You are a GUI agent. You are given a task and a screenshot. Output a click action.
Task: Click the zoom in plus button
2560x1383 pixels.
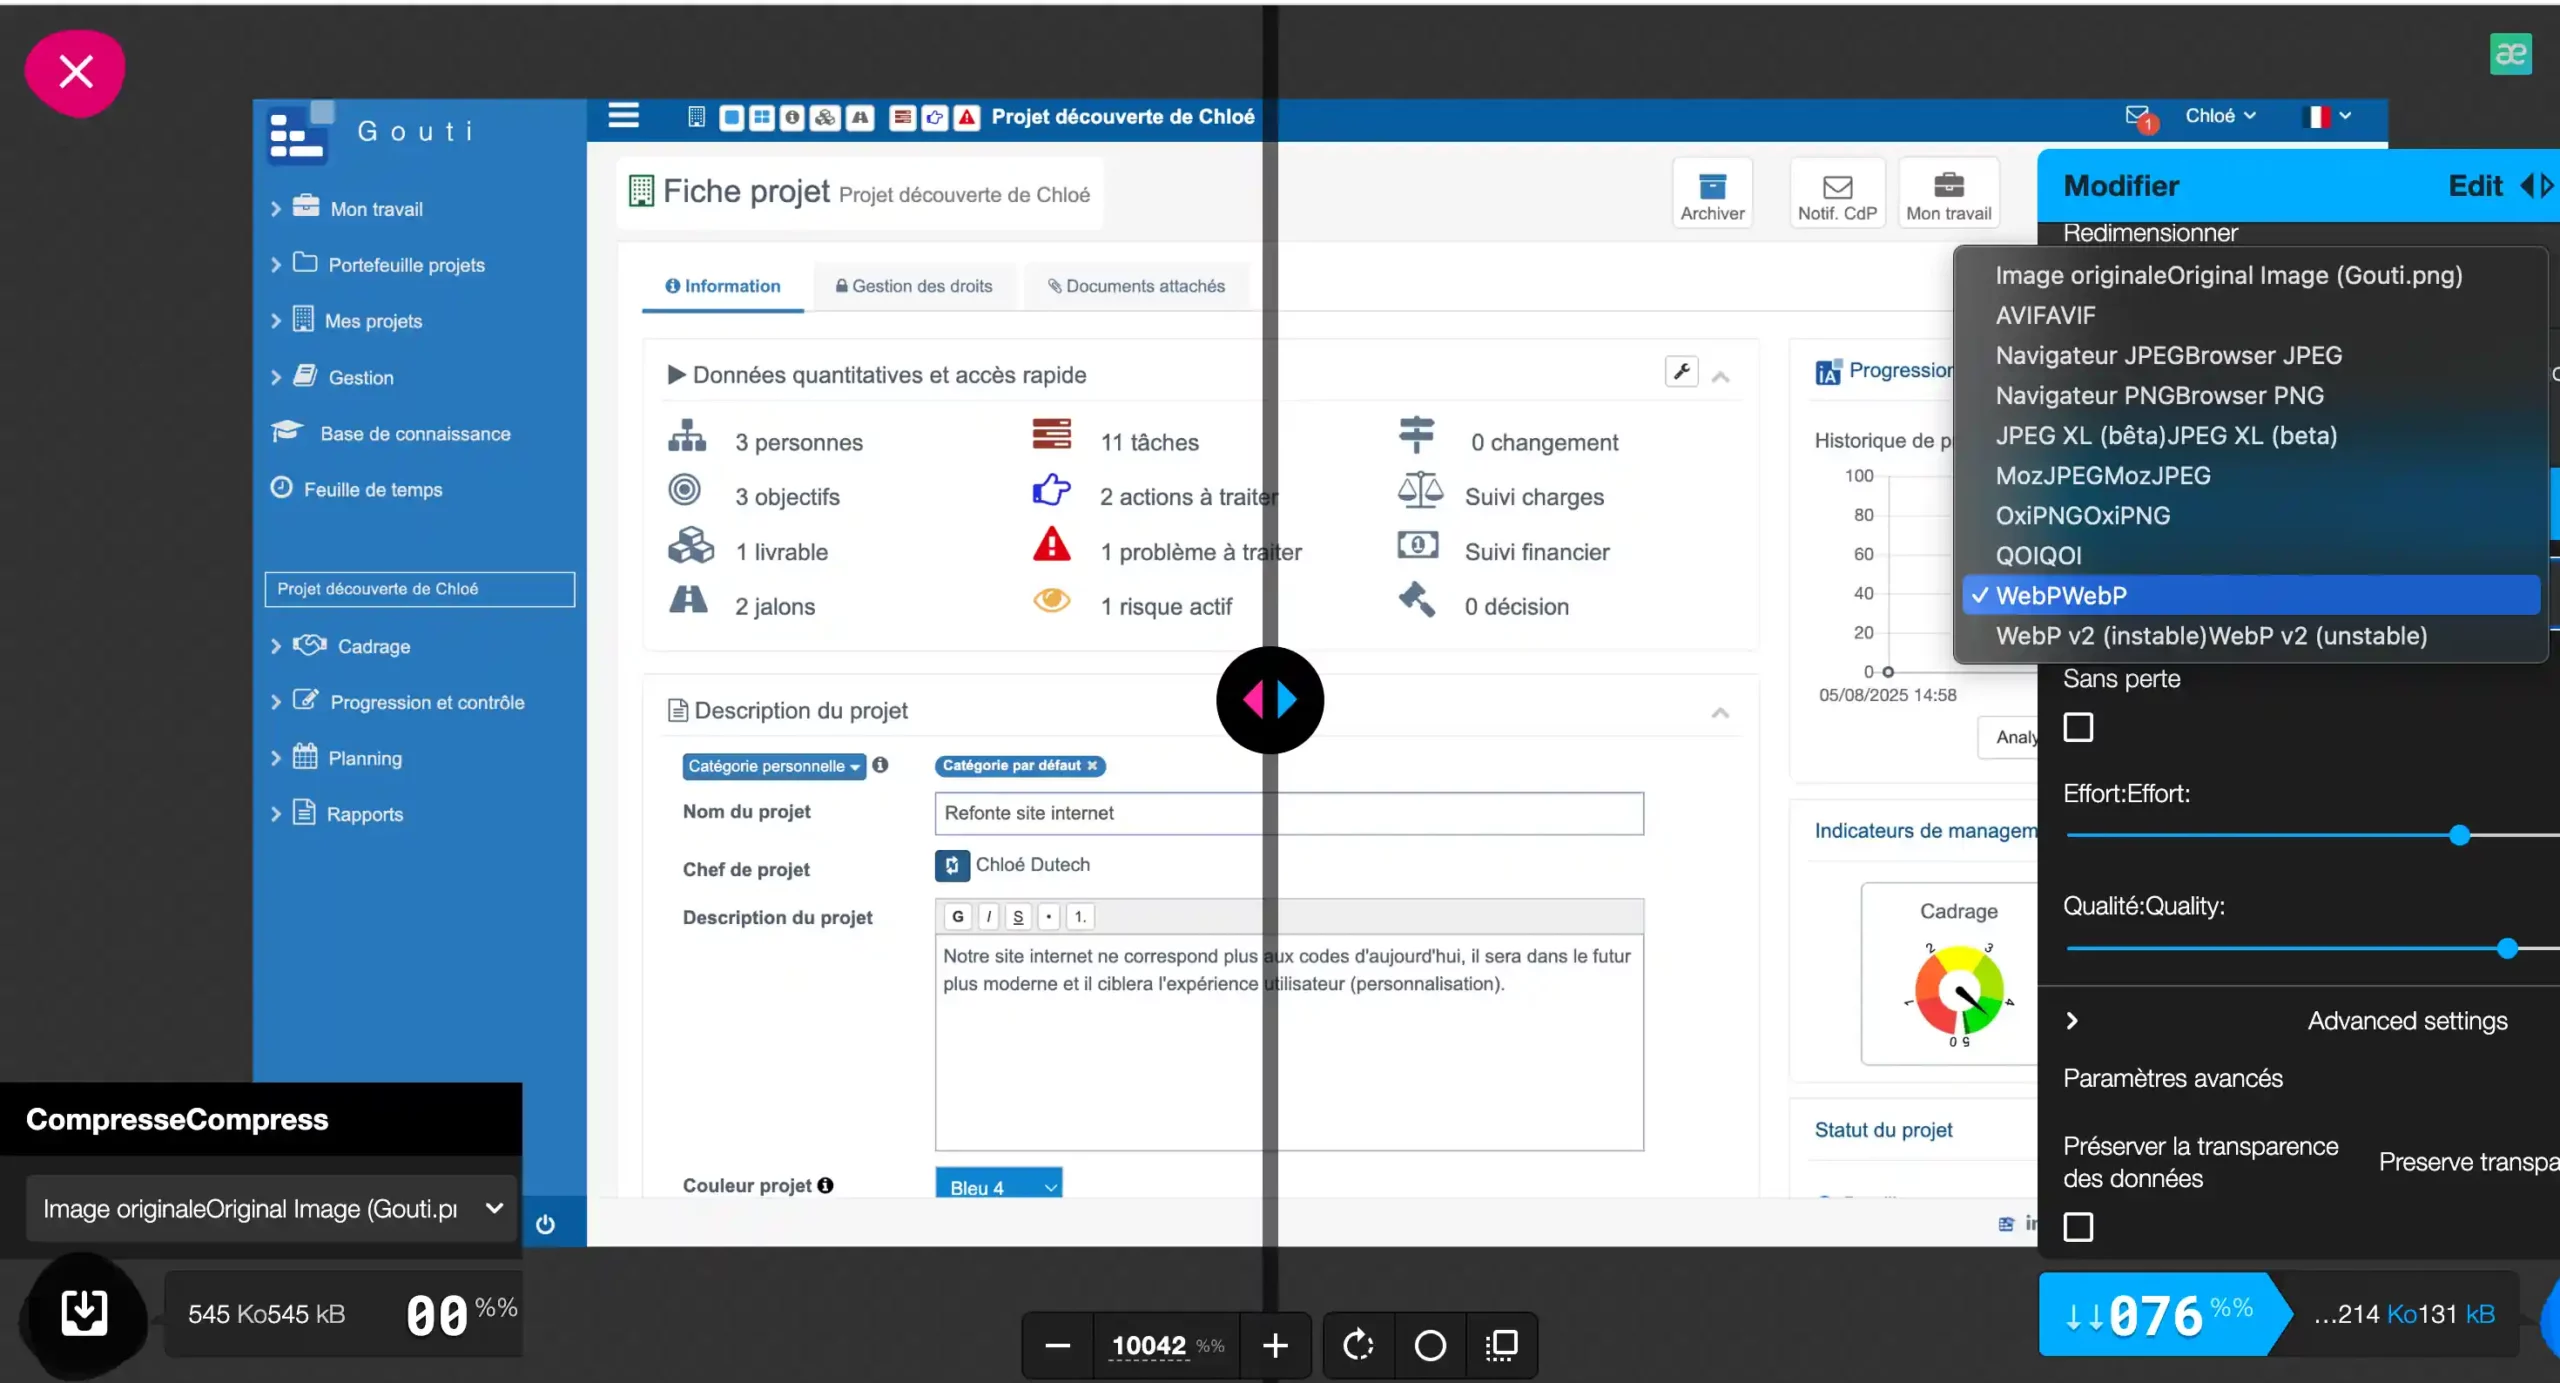coord(1275,1345)
